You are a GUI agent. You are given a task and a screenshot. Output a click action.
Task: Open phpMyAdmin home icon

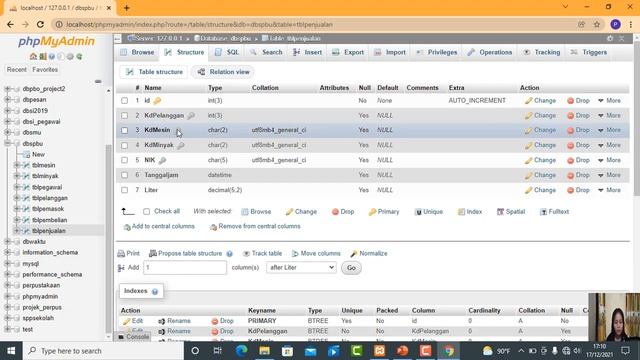33,56
